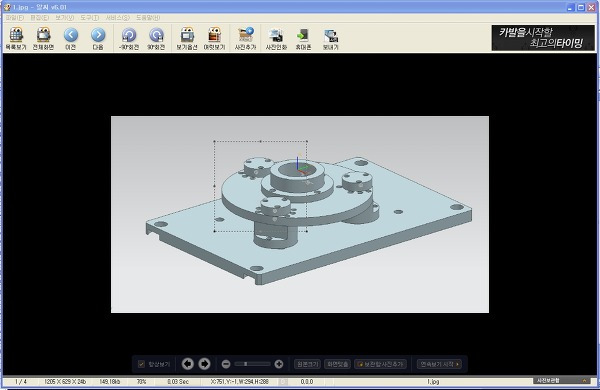The height and width of the screenshot is (390, 600).
Task: Go to the next image (다음)
Action: pos(98,38)
